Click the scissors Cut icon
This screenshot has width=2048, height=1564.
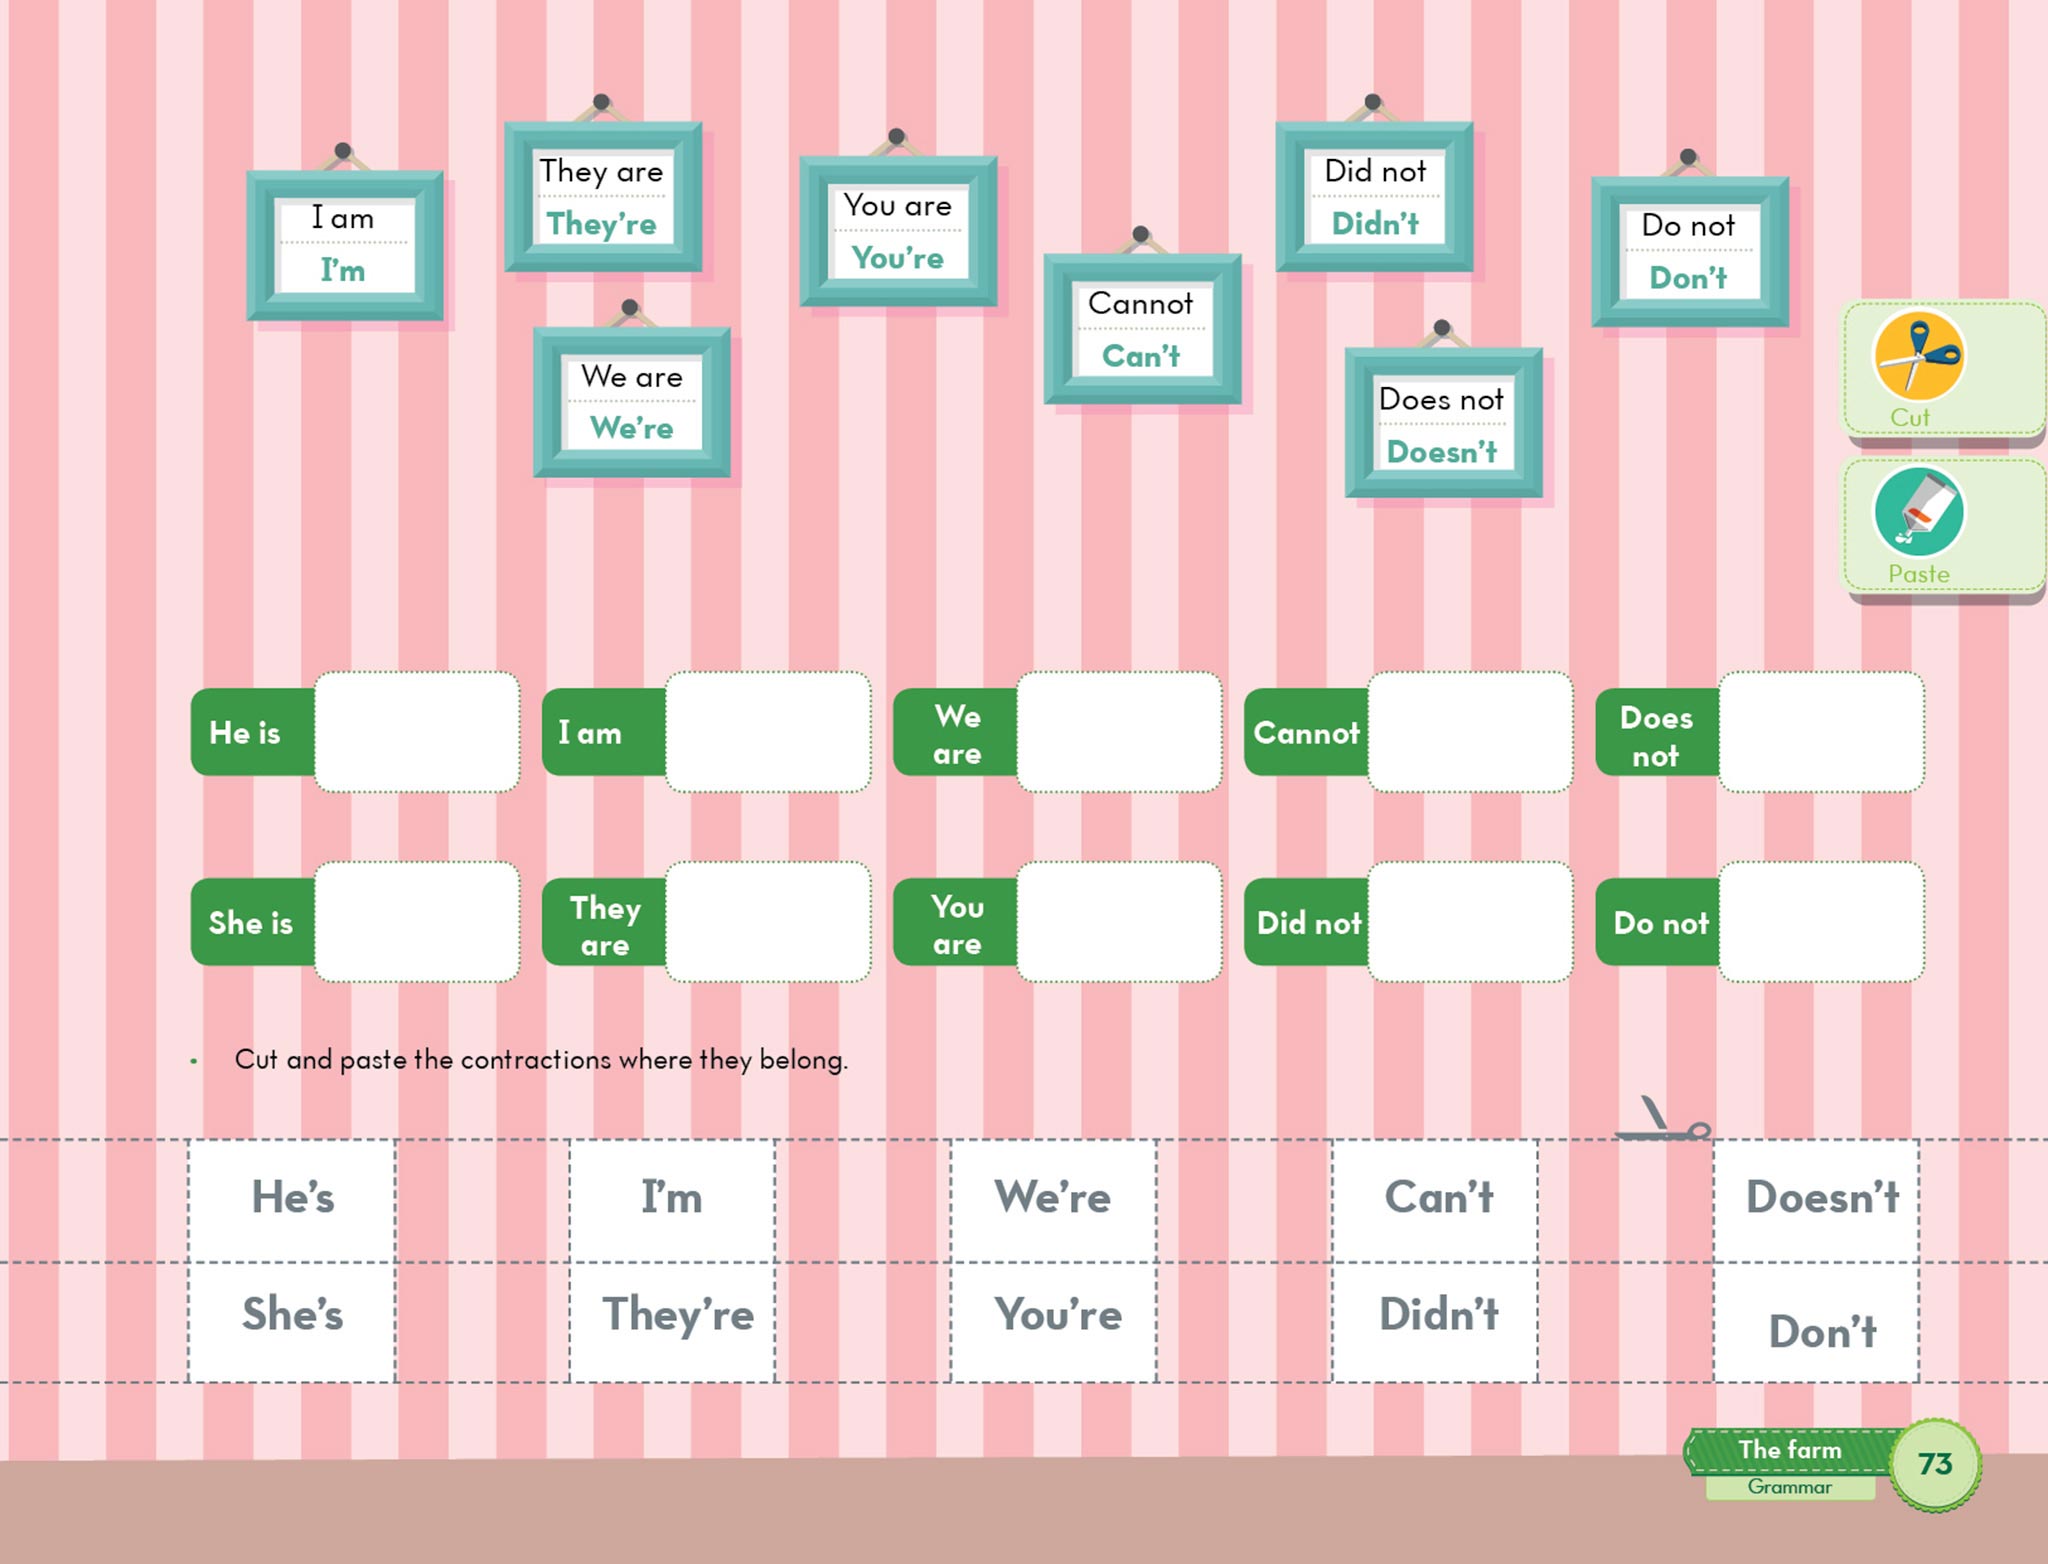point(1918,356)
